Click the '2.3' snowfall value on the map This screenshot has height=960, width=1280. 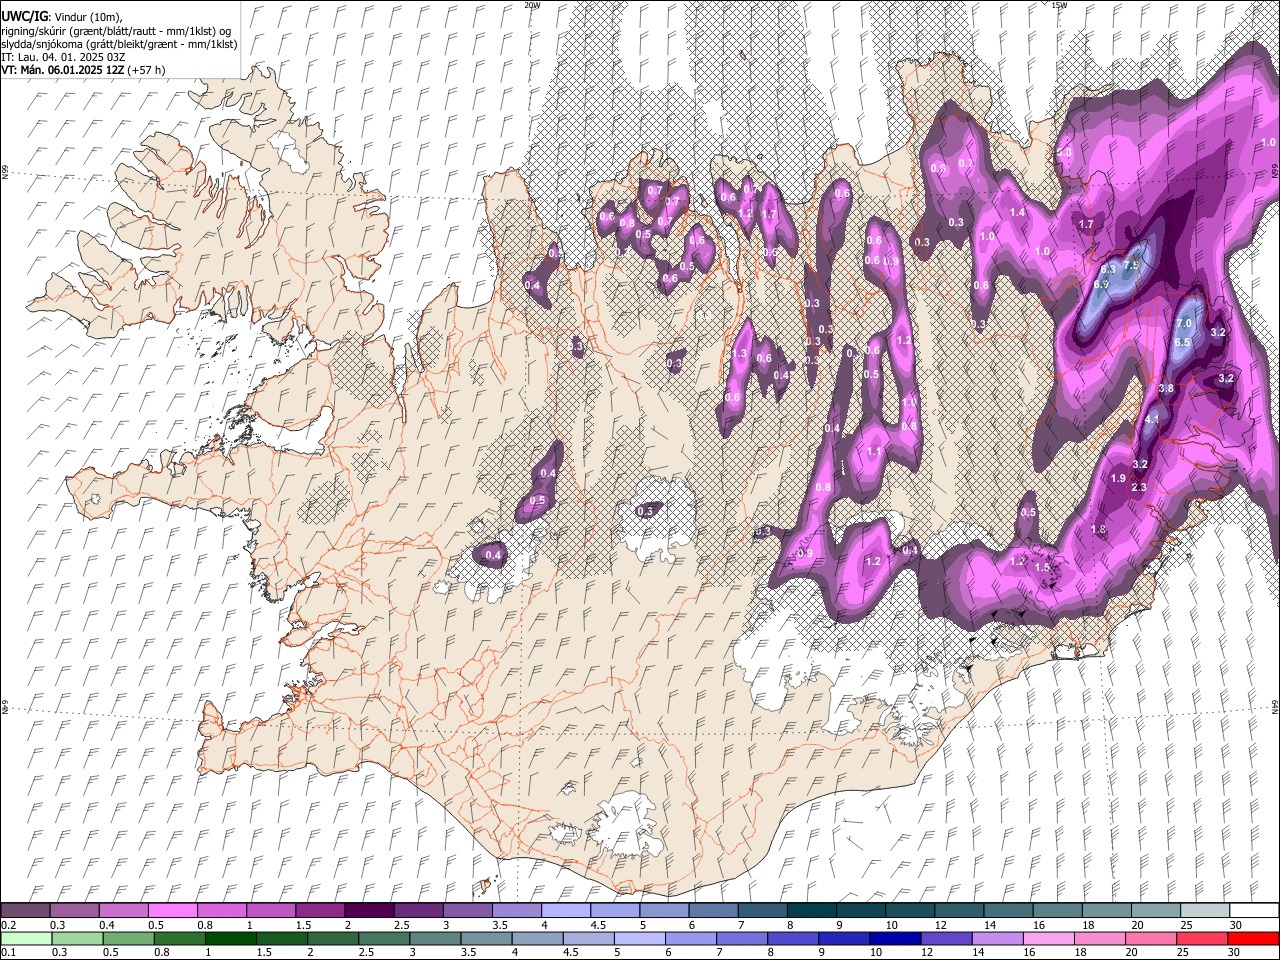[x=1139, y=487]
